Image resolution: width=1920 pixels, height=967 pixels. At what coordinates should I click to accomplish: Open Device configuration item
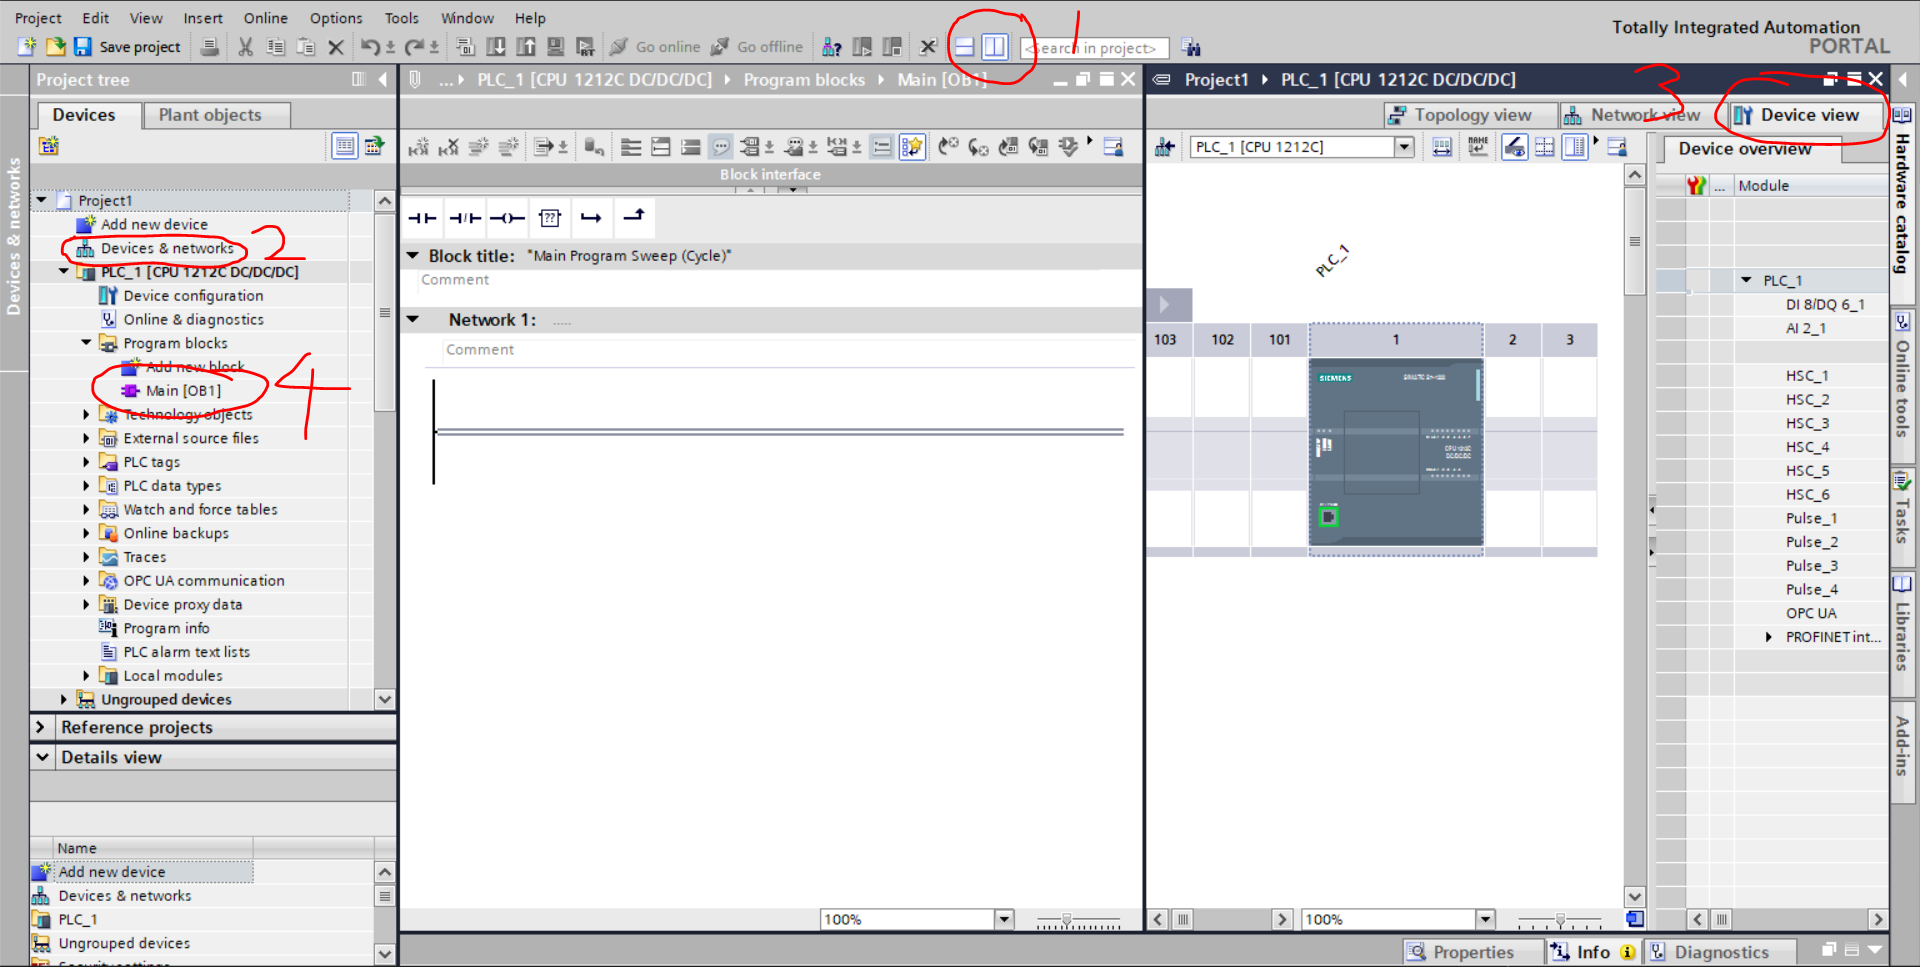[193, 296]
